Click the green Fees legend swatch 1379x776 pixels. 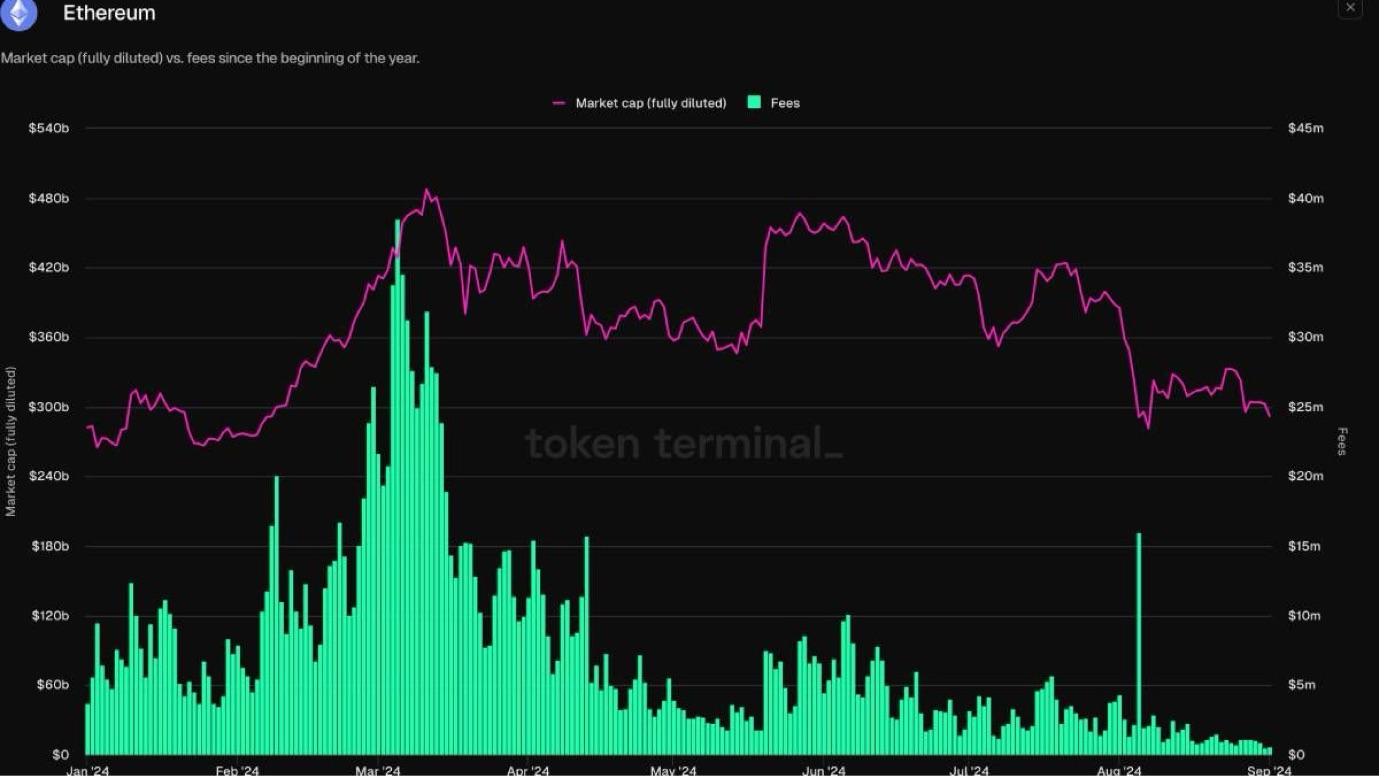(x=755, y=103)
